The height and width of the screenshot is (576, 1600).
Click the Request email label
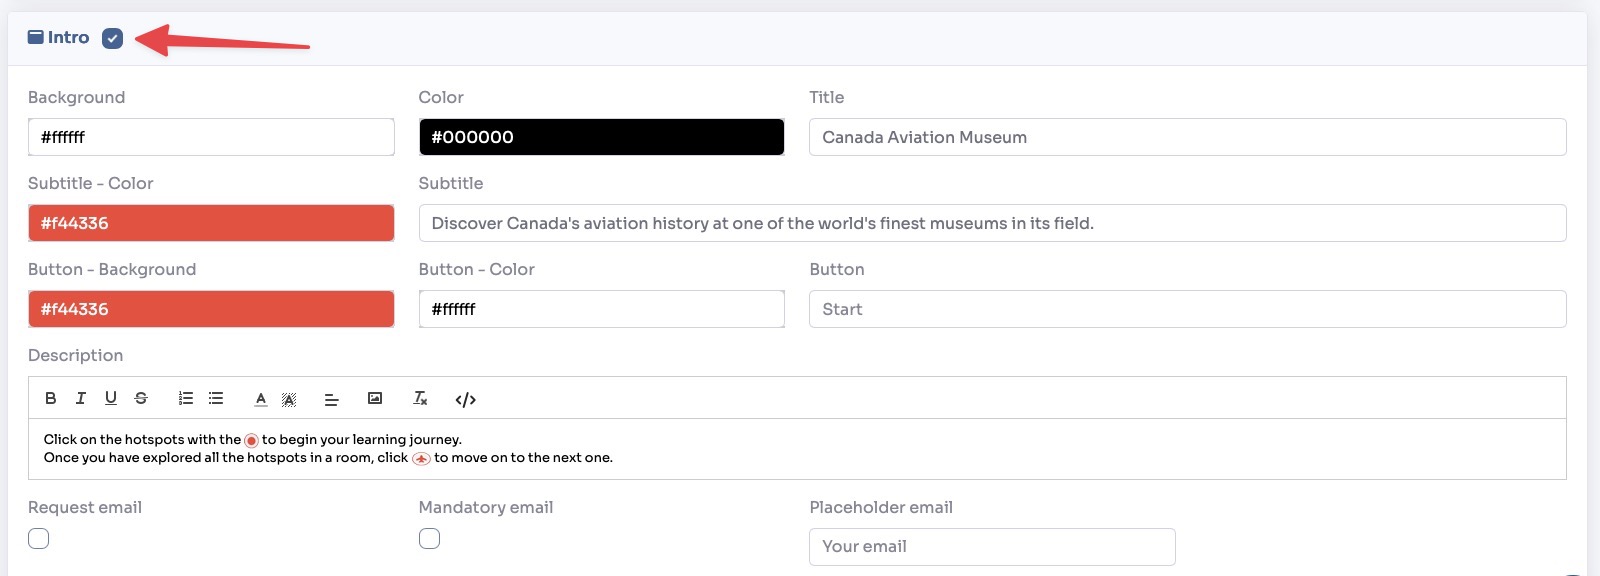point(85,507)
